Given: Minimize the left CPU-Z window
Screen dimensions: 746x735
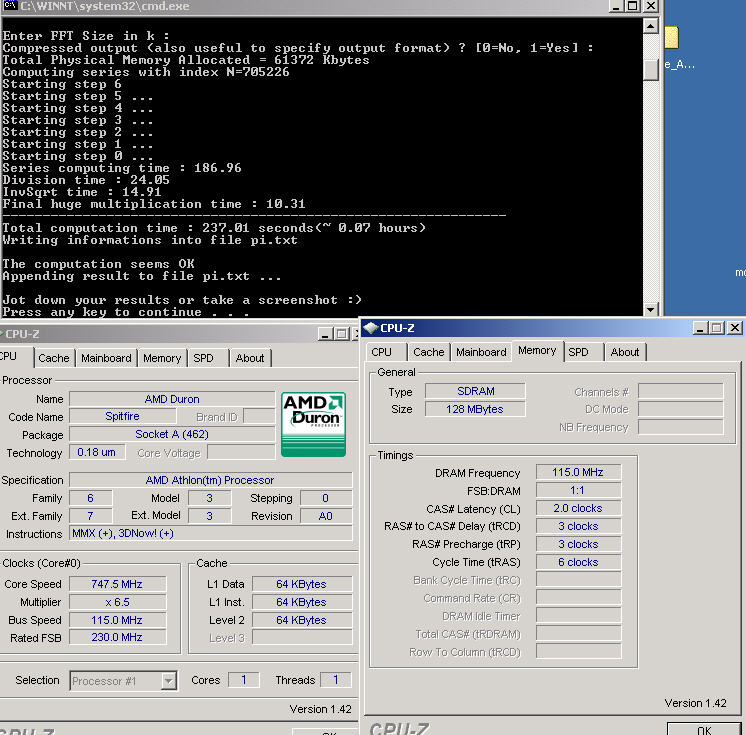Looking at the screenshot, I should (x=325, y=334).
